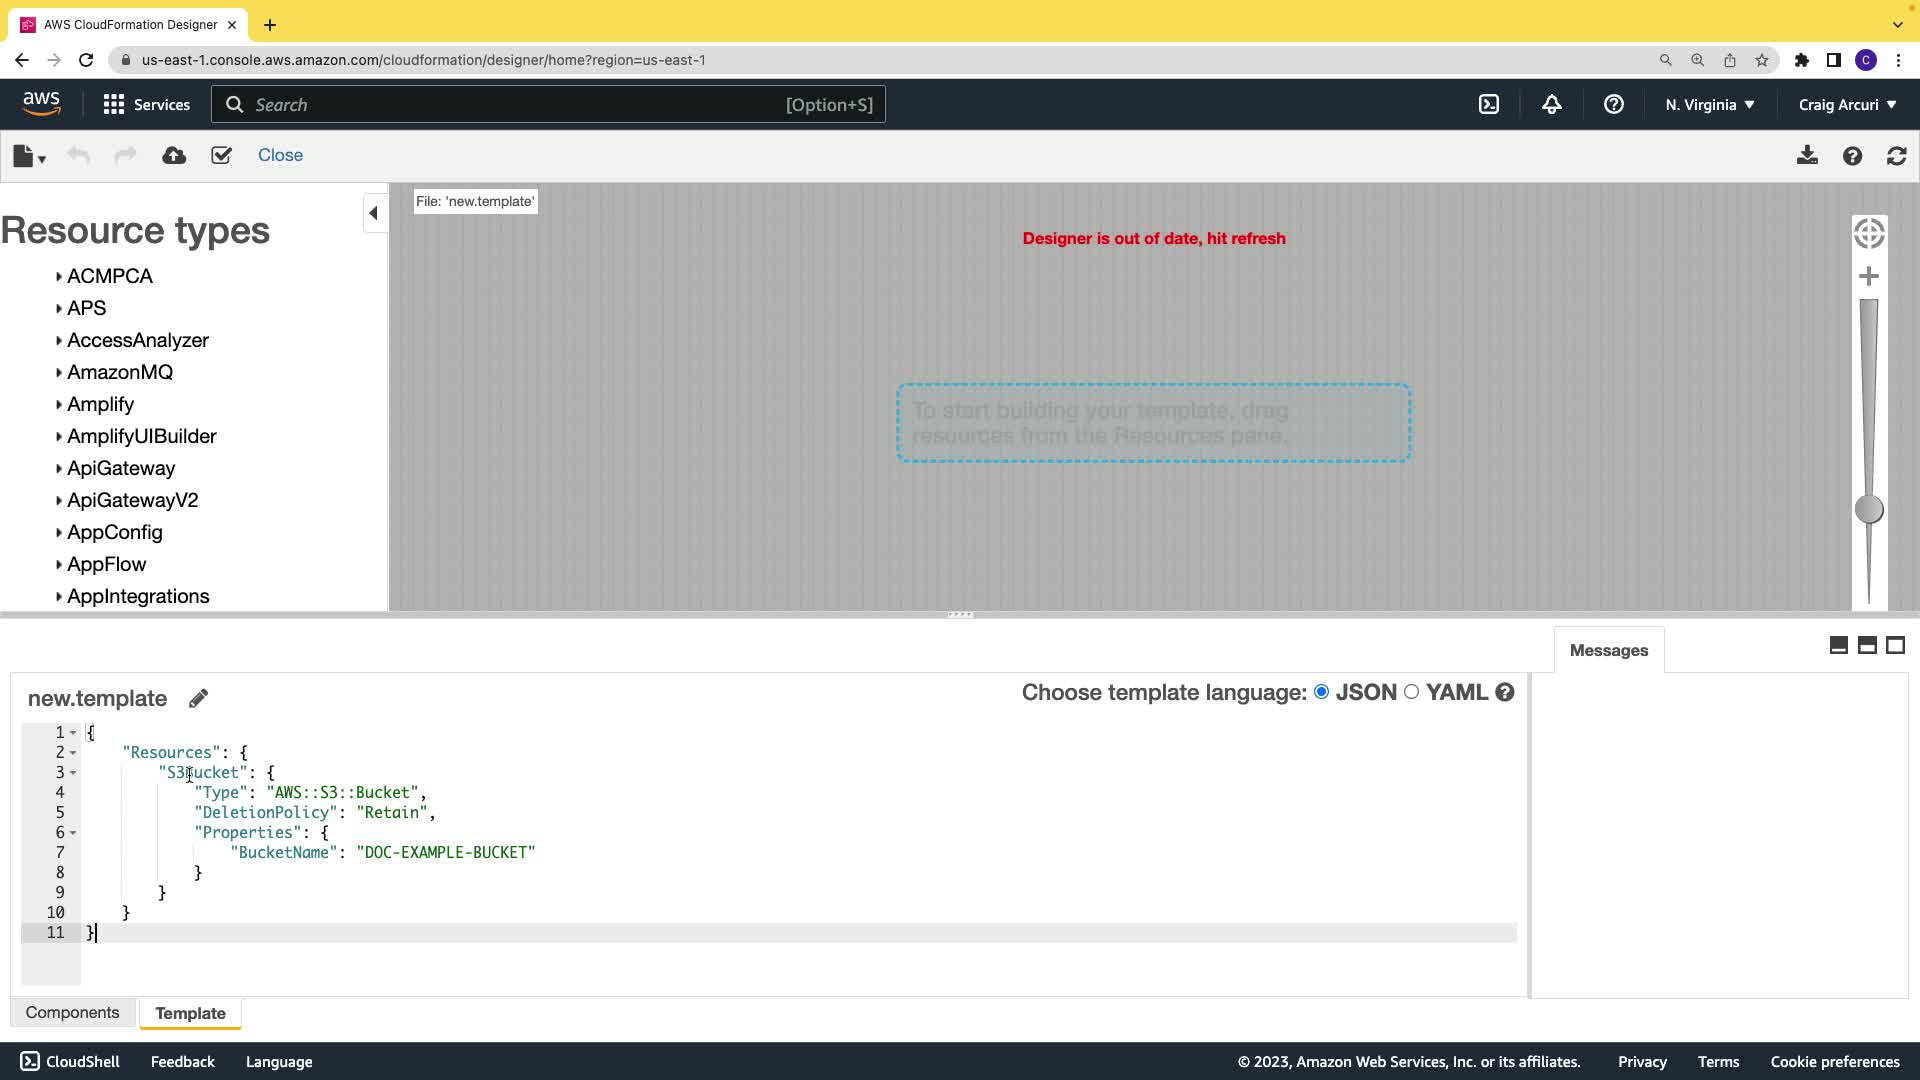This screenshot has width=1920, height=1080.
Task: Click the fit-to-window target icon
Action: 1868,234
